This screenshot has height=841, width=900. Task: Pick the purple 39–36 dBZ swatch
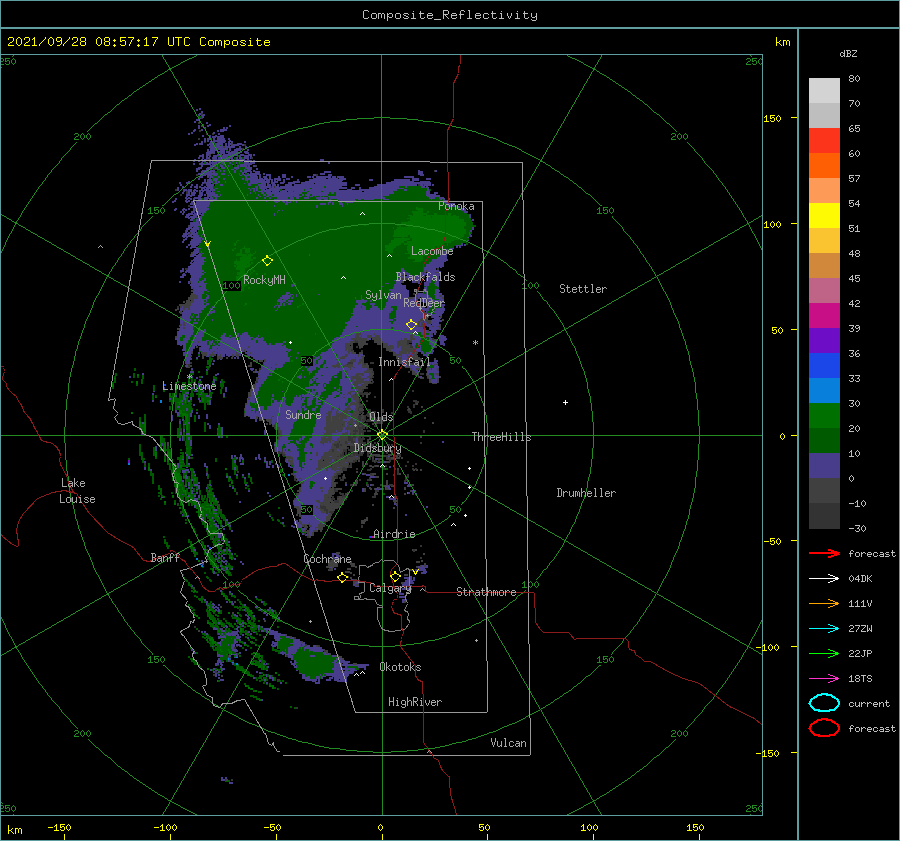click(x=824, y=340)
